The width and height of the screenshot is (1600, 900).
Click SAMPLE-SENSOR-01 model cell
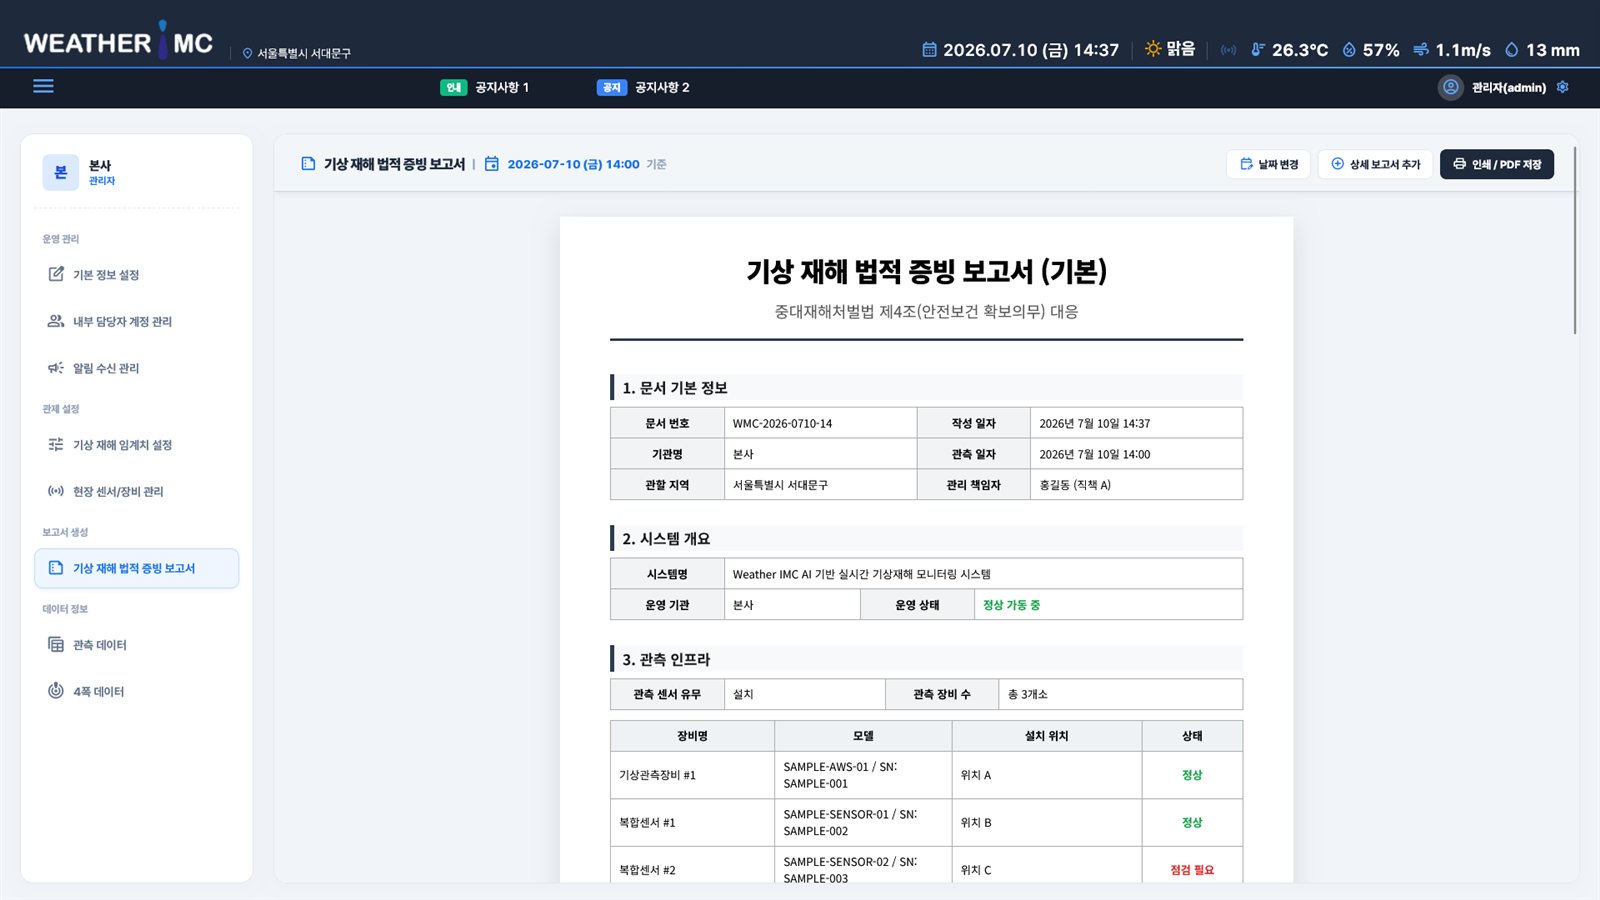pyautogui.click(x=863, y=822)
